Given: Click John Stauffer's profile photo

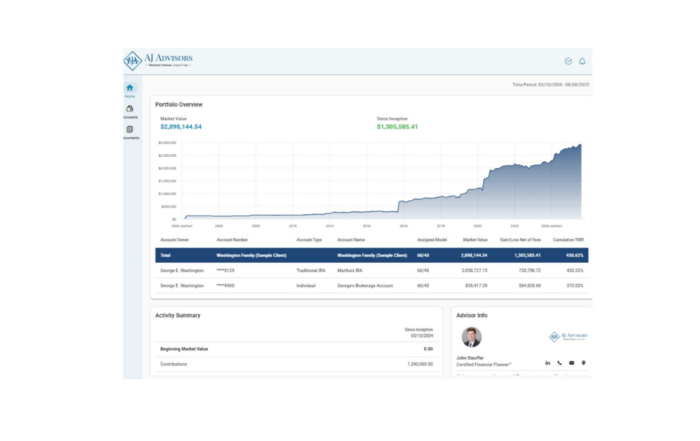Looking at the screenshot, I should 471,337.
